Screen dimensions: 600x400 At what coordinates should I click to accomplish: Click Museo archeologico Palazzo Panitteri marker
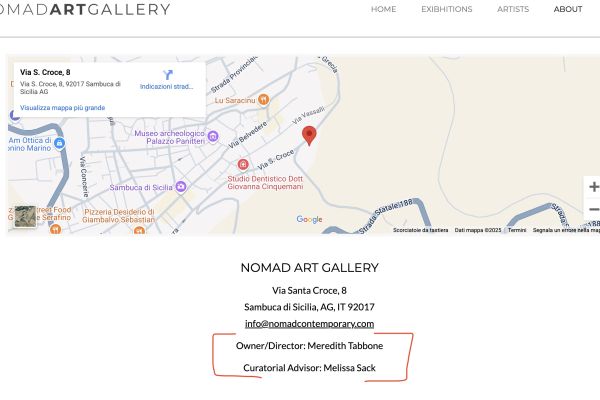pyautogui.click(x=213, y=136)
